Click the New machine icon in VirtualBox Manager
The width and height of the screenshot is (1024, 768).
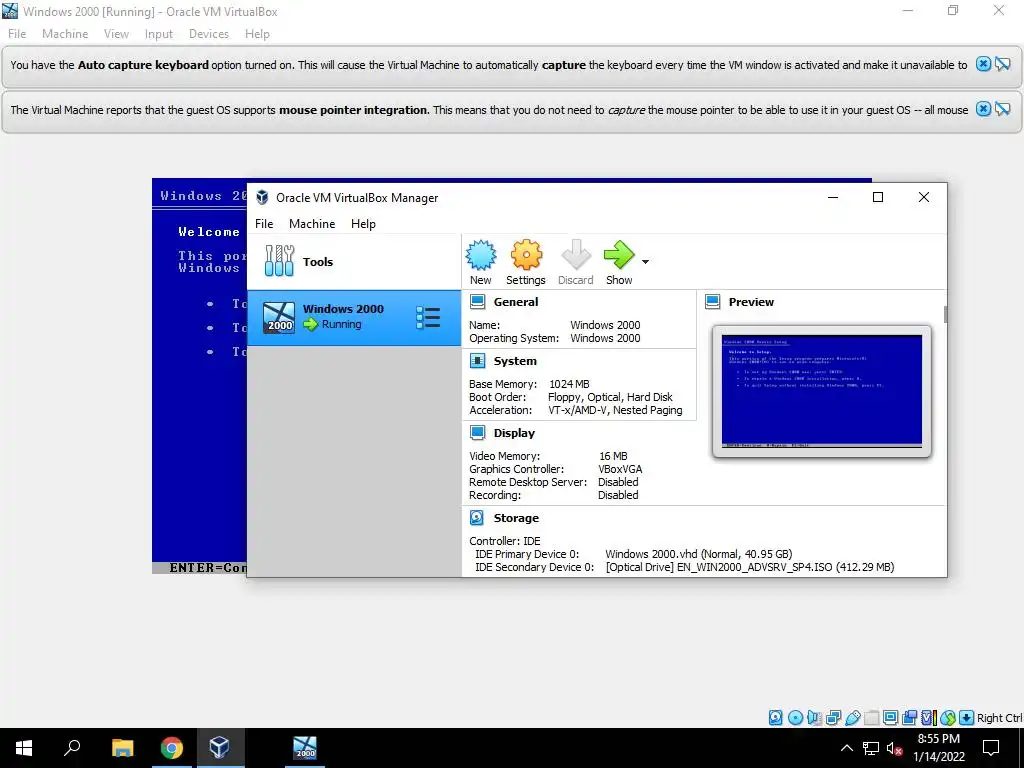(481, 255)
